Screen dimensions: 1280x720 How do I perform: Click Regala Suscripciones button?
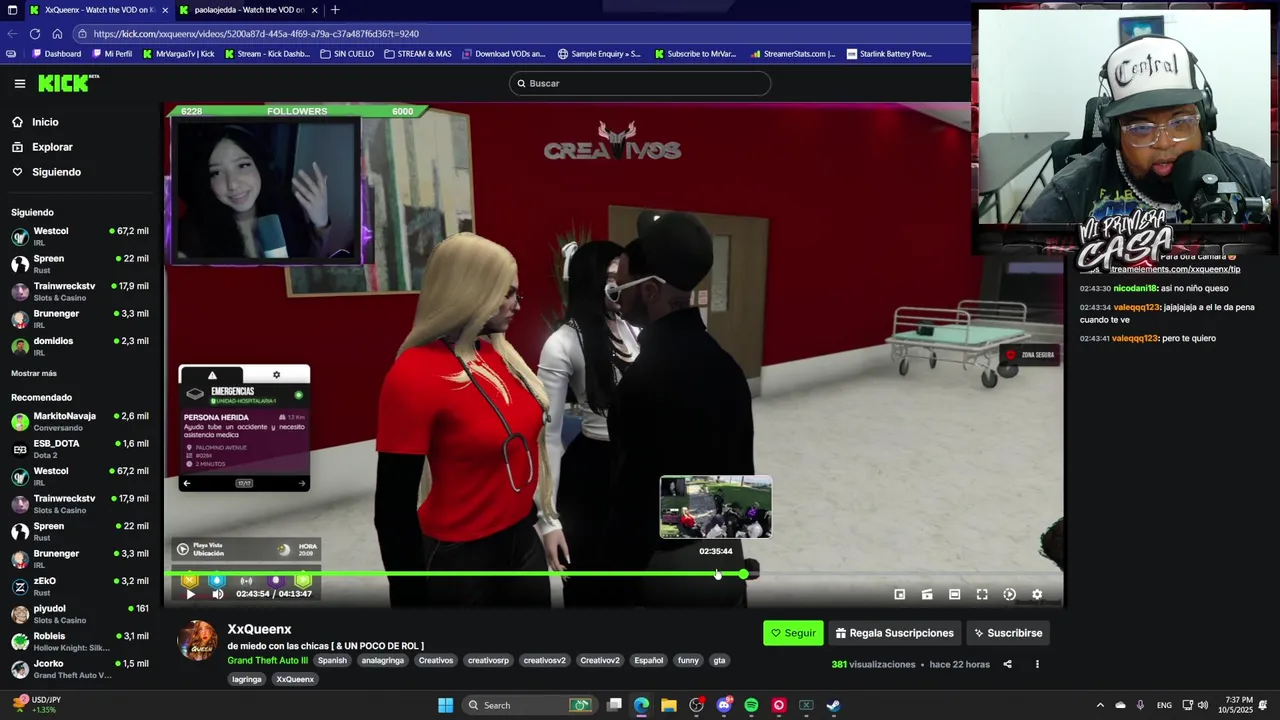coord(894,633)
